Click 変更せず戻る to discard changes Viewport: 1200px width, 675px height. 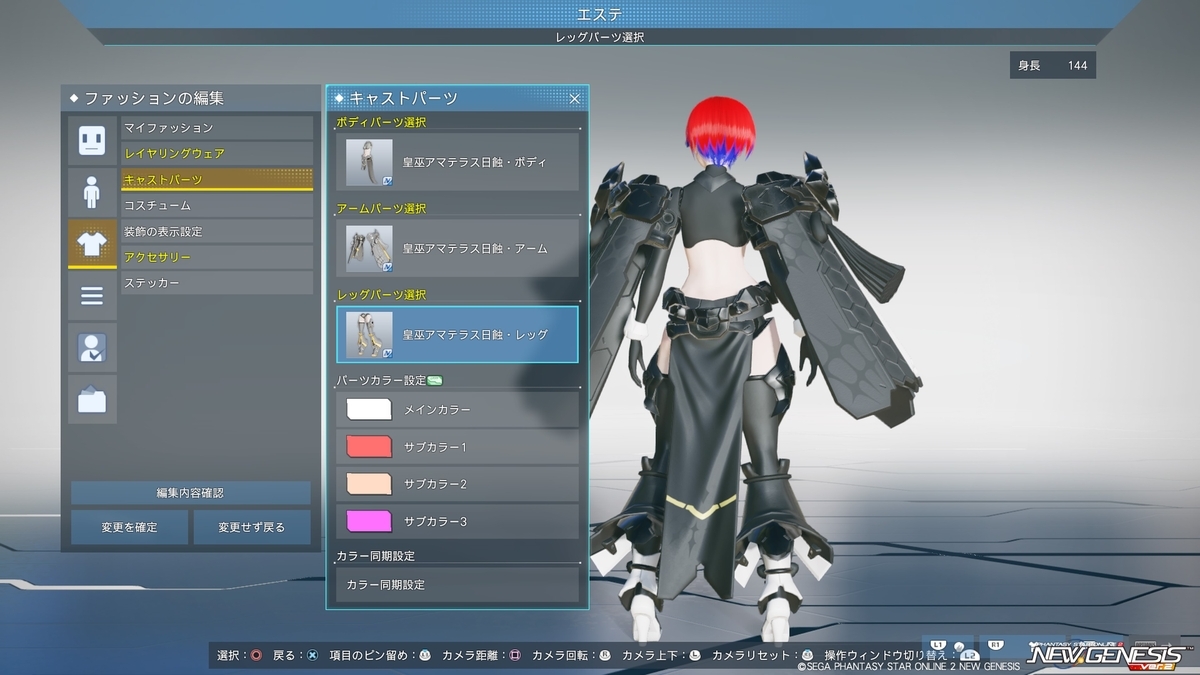[x=252, y=527]
